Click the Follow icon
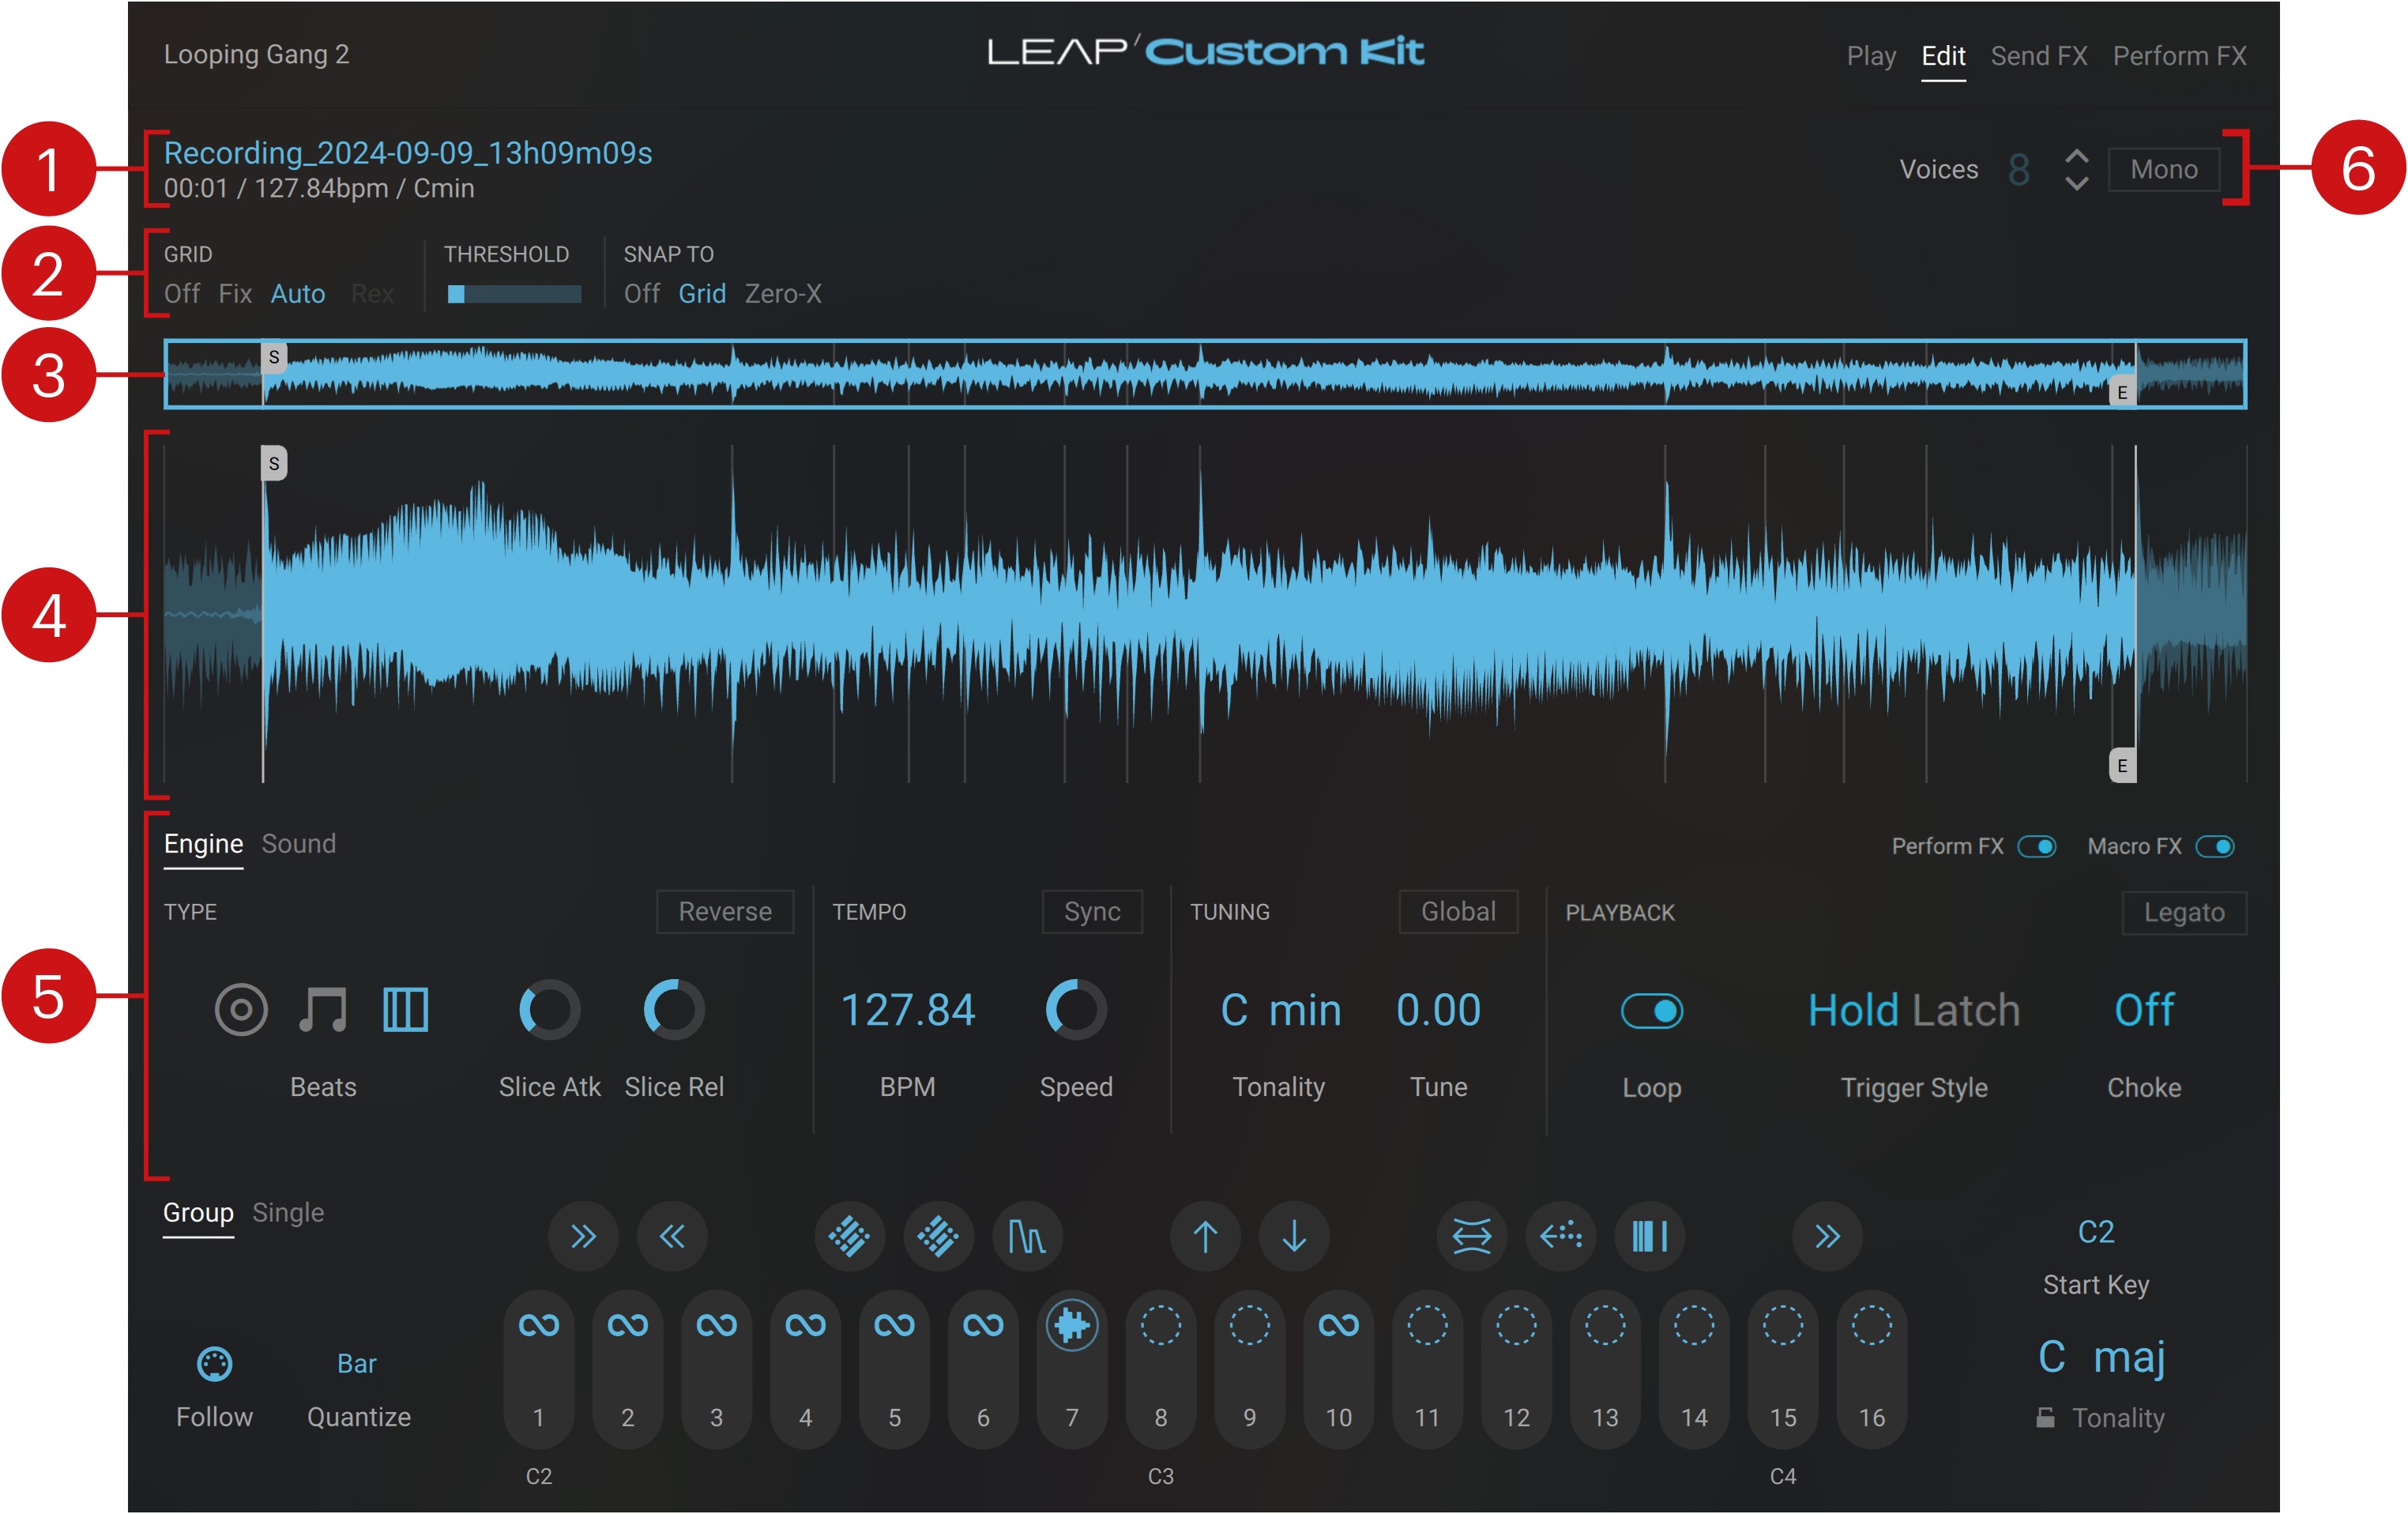The height and width of the screenshot is (1514, 2408). tap(214, 1364)
